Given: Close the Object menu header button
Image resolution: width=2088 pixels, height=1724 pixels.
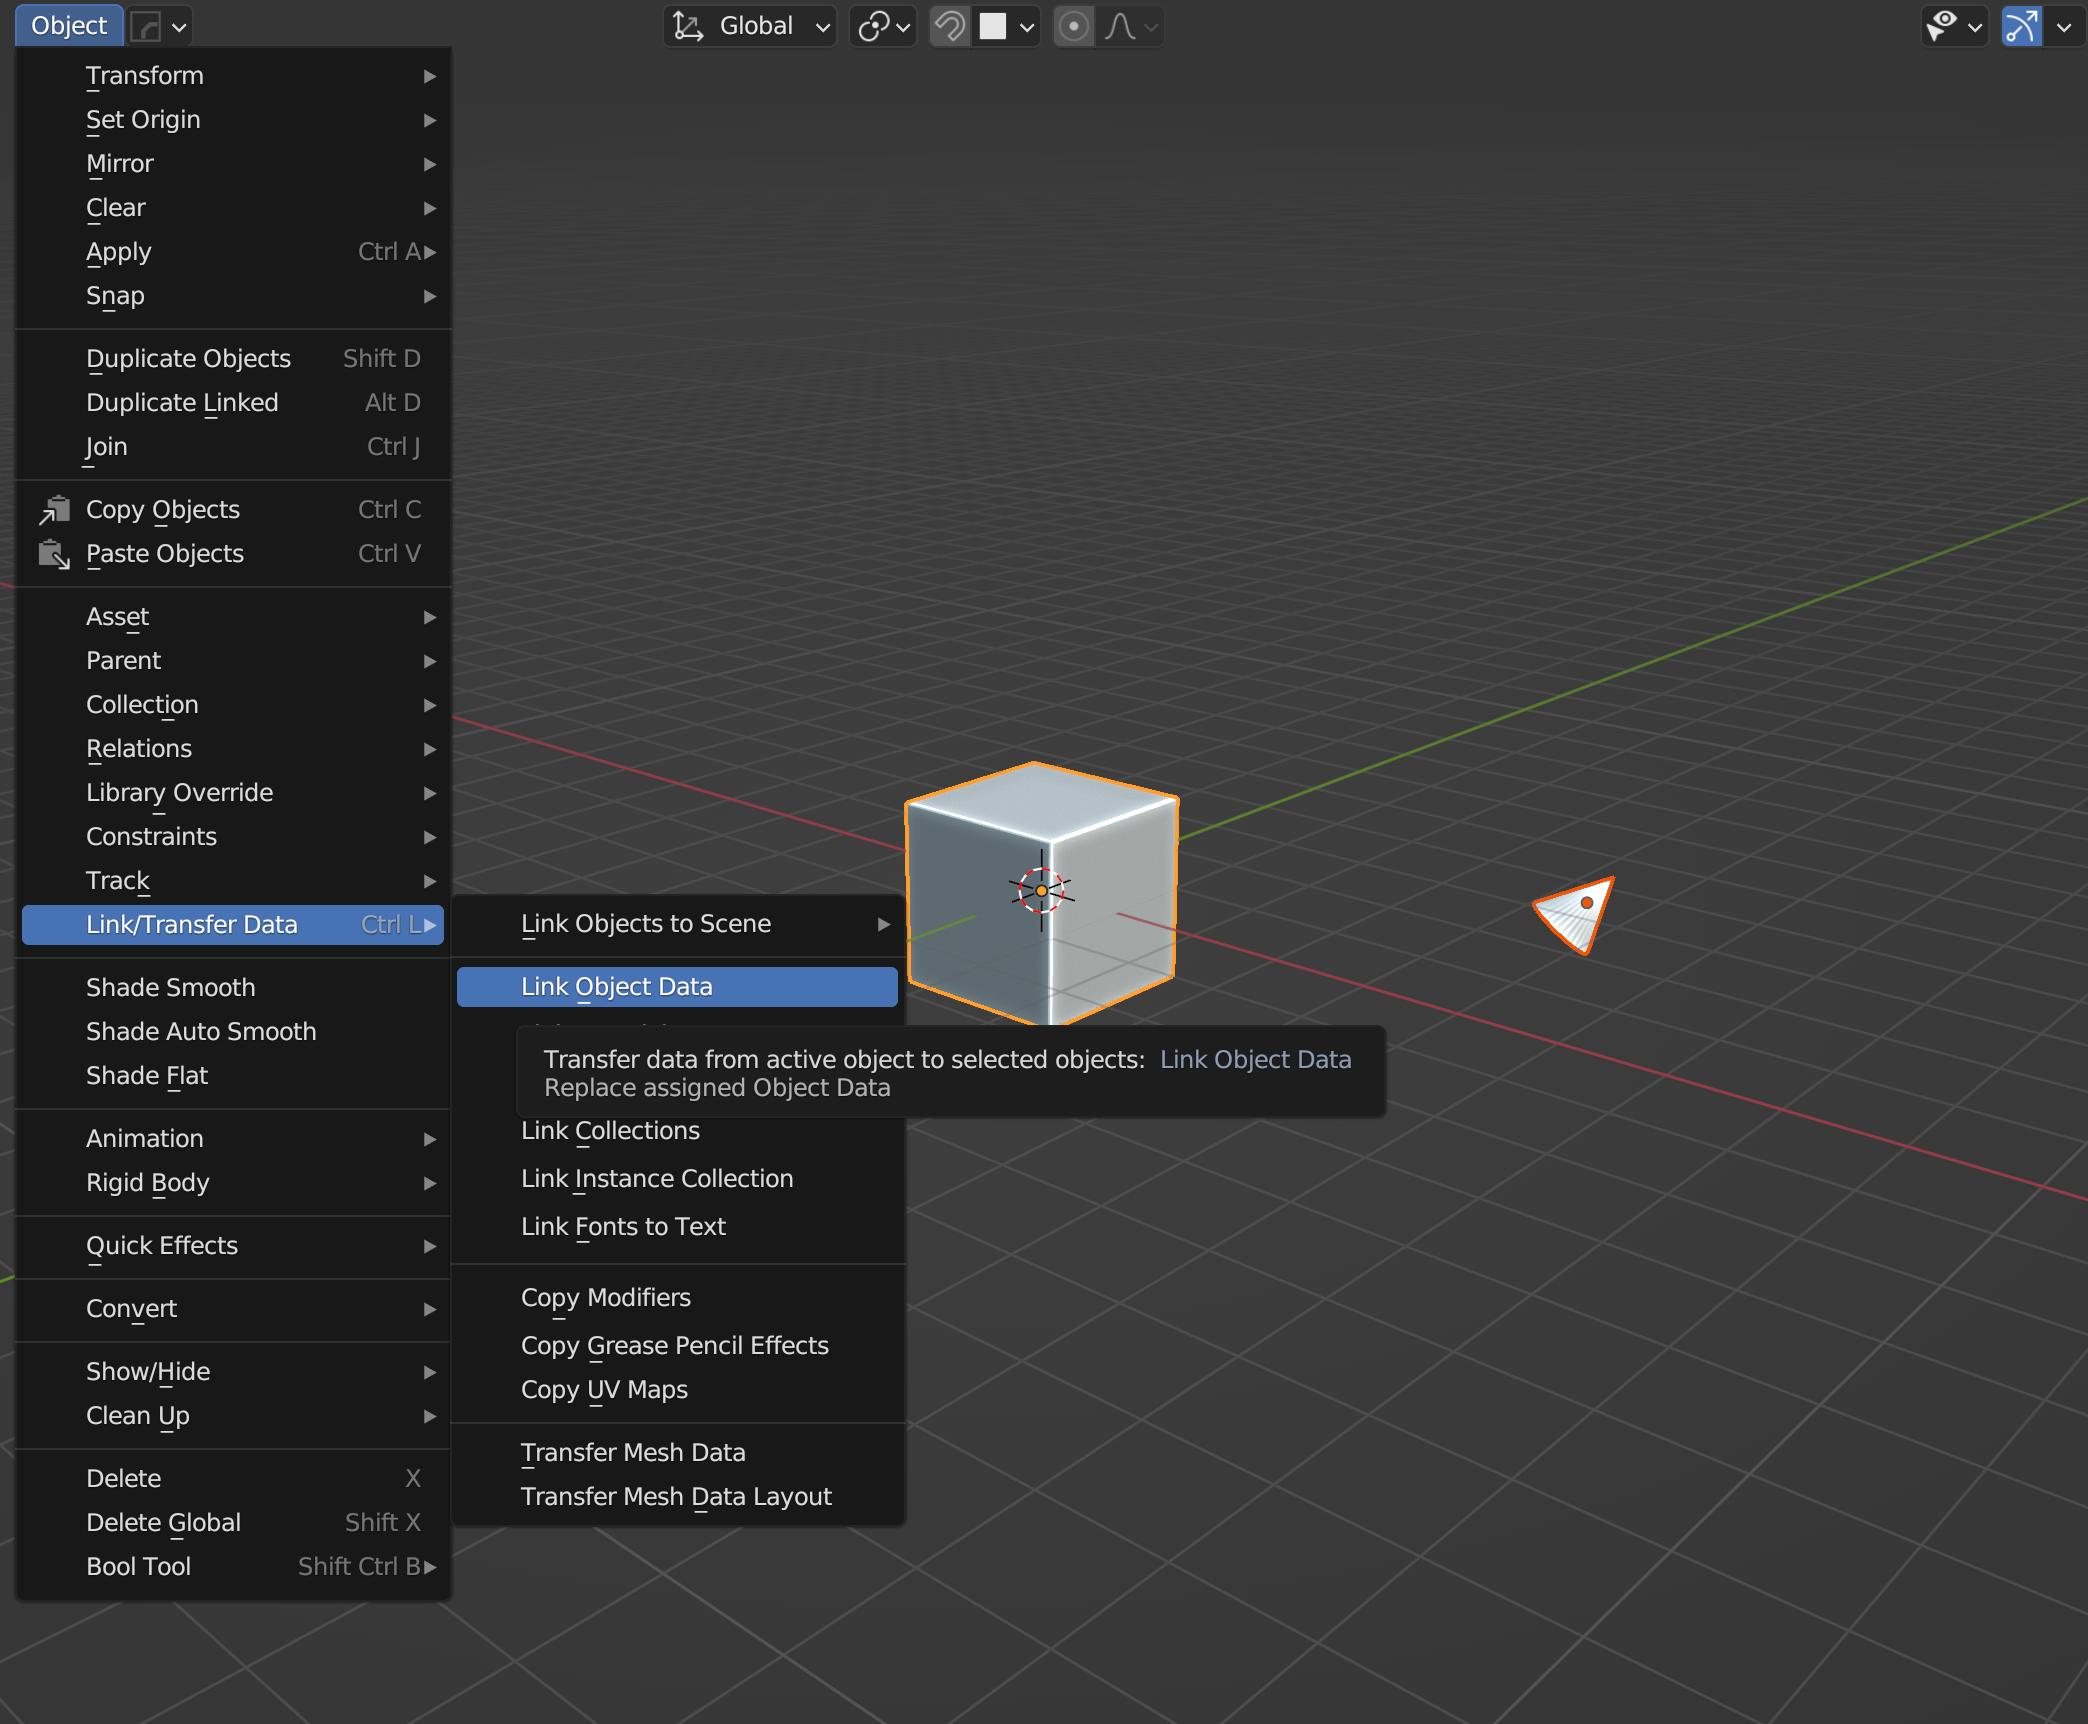Looking at the screenshot, I should pos(69,26).
